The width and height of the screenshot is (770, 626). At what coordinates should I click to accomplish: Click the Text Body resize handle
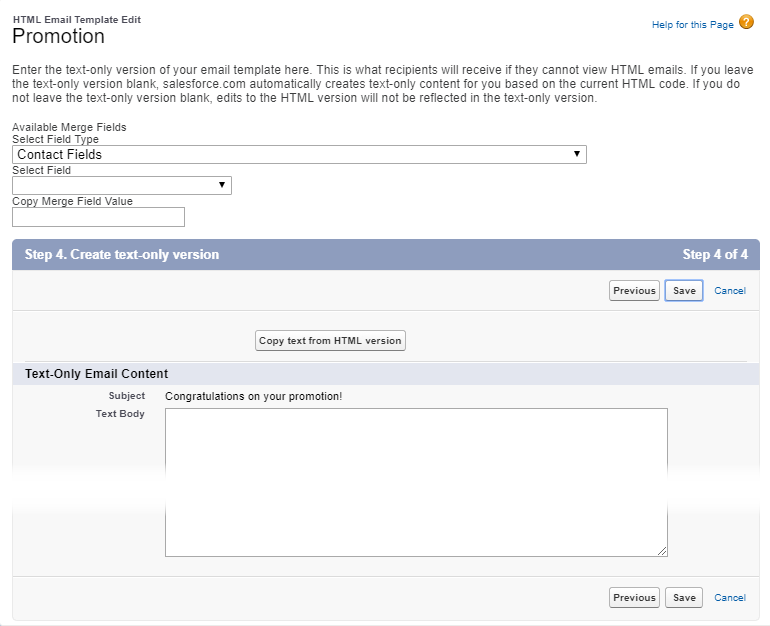pos(661,550)
